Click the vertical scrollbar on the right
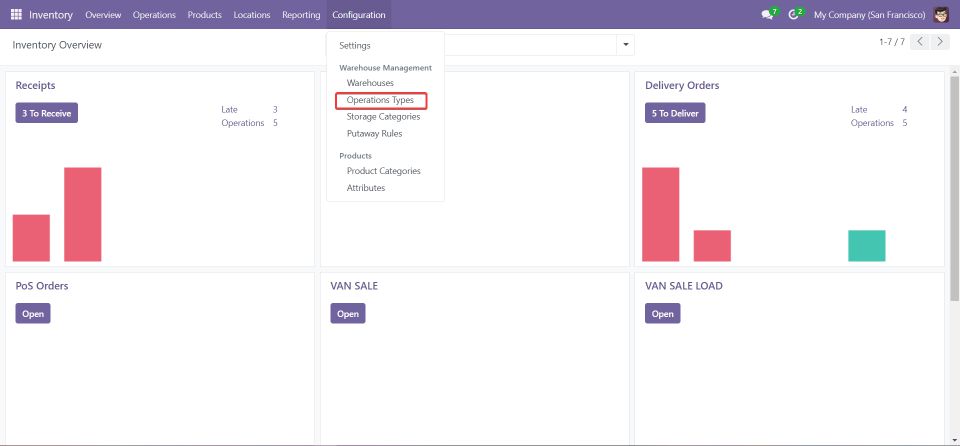Screen dimensions: 960x446 pos(953,200)
